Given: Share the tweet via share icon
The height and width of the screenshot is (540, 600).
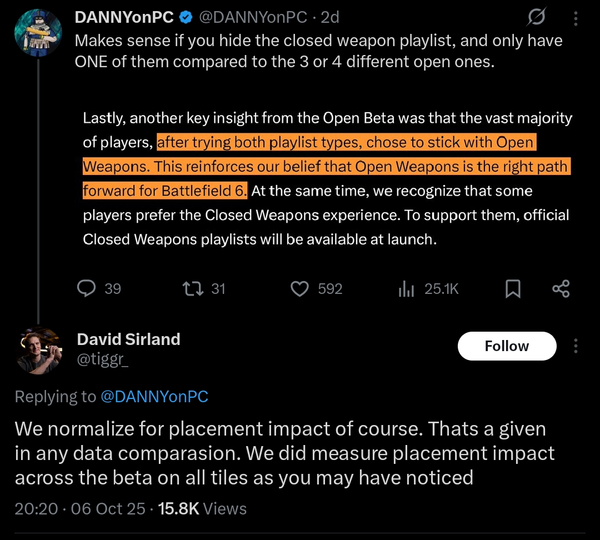Looking at the screenshot, I should (561, 288).
